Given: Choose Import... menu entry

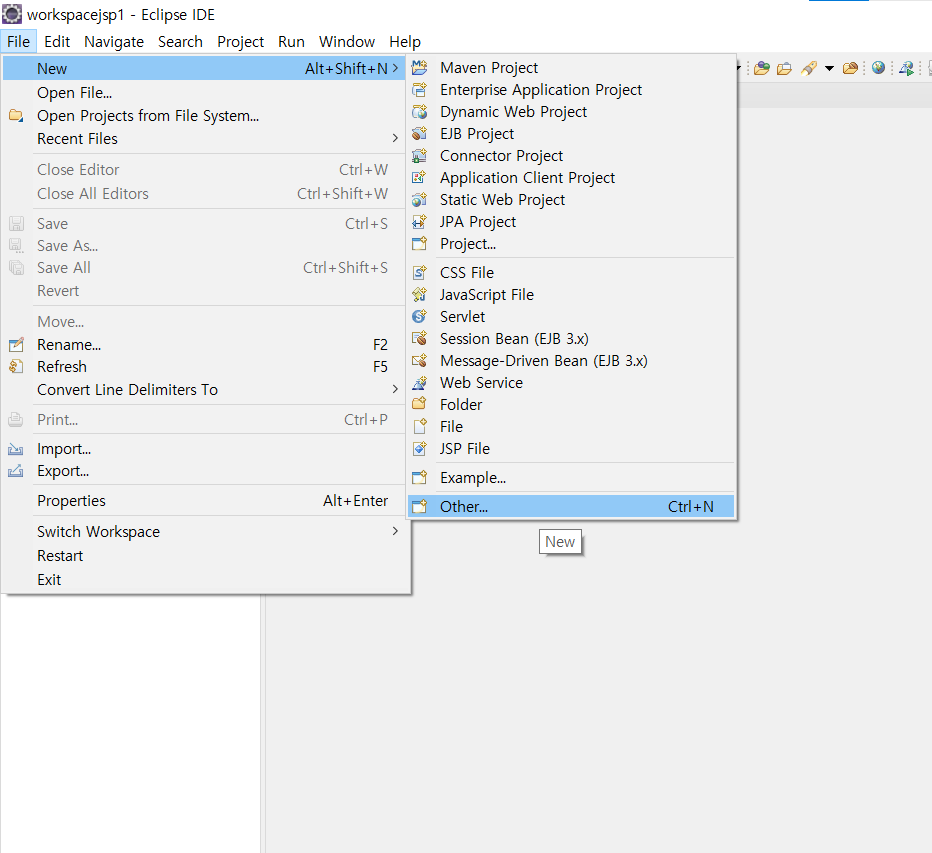Looking at the screenshot, I should click(206, 449).
